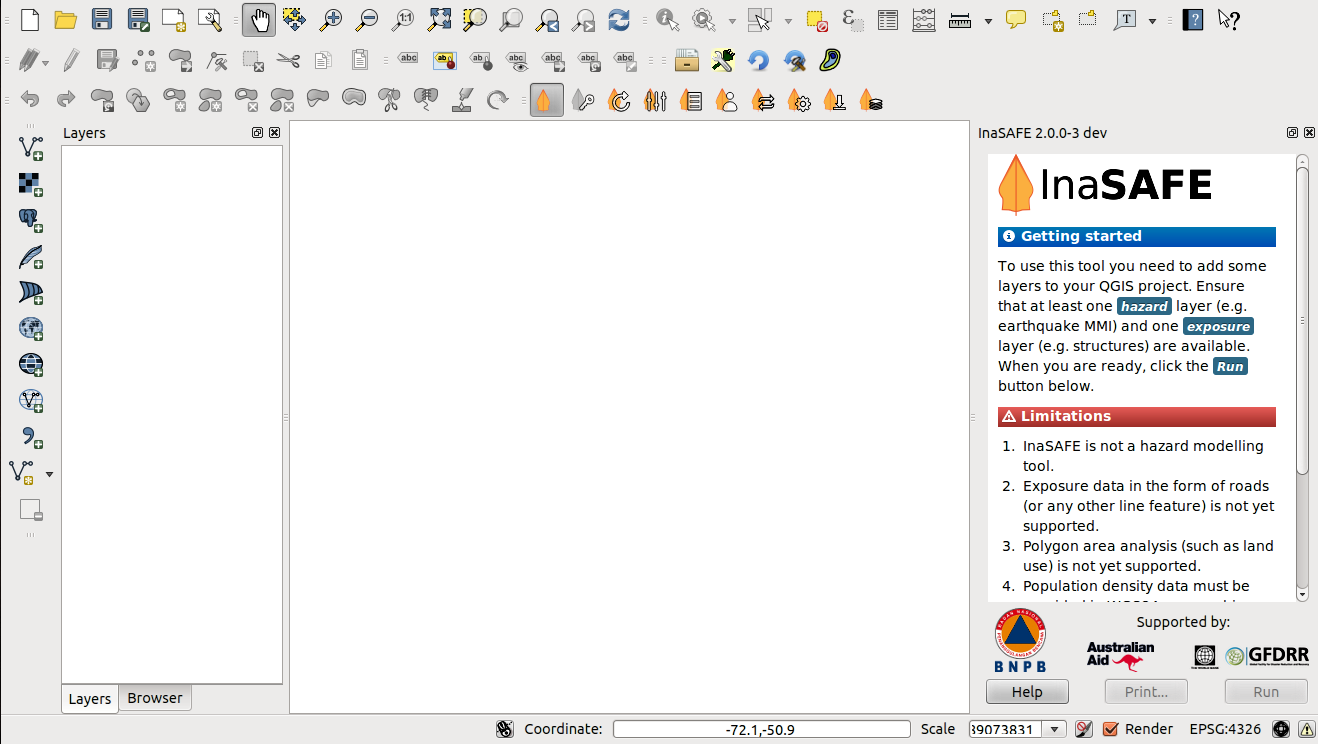
Task: Open InaSAFE impact functions browser
Action: (x=691, y=100)
